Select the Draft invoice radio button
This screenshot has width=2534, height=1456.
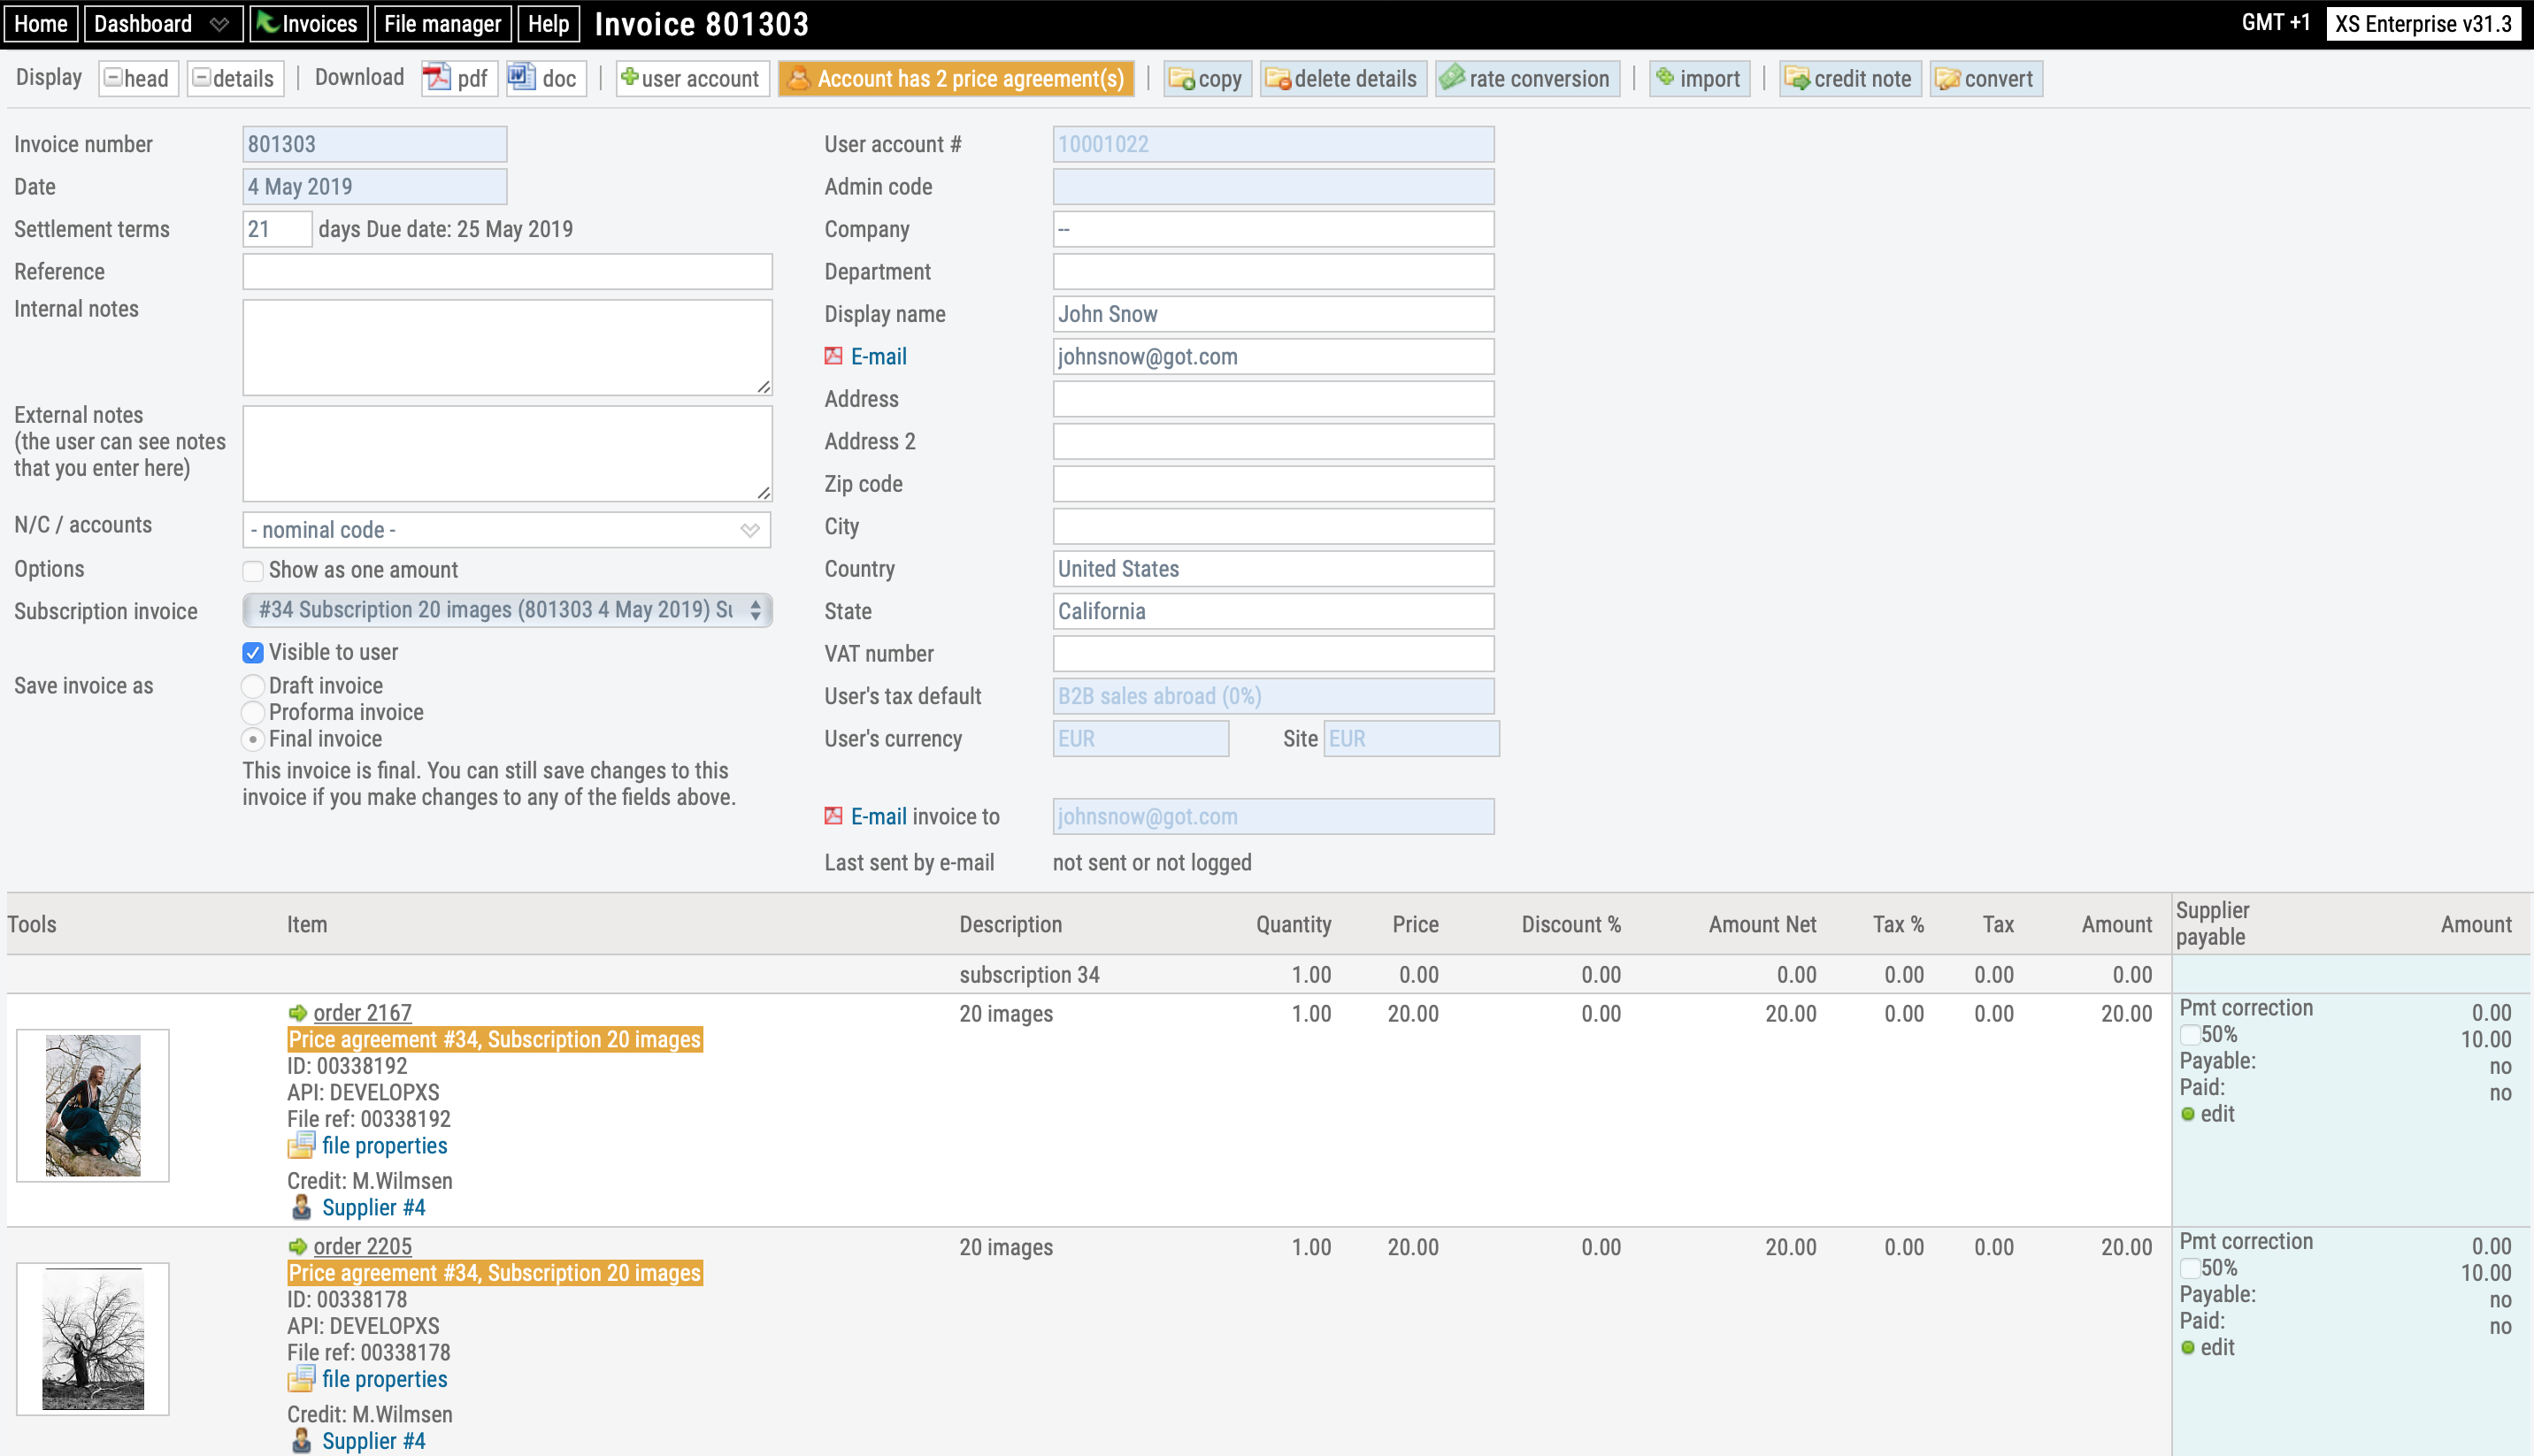coord(253,686)
